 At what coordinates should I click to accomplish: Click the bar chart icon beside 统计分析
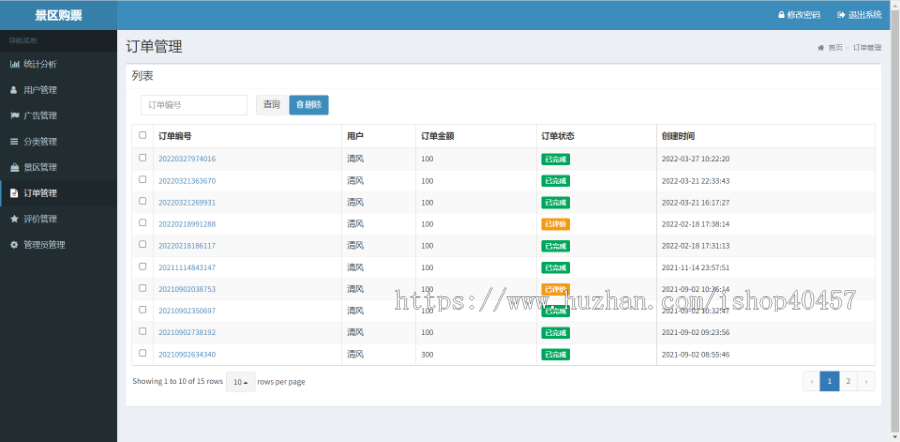14,64
